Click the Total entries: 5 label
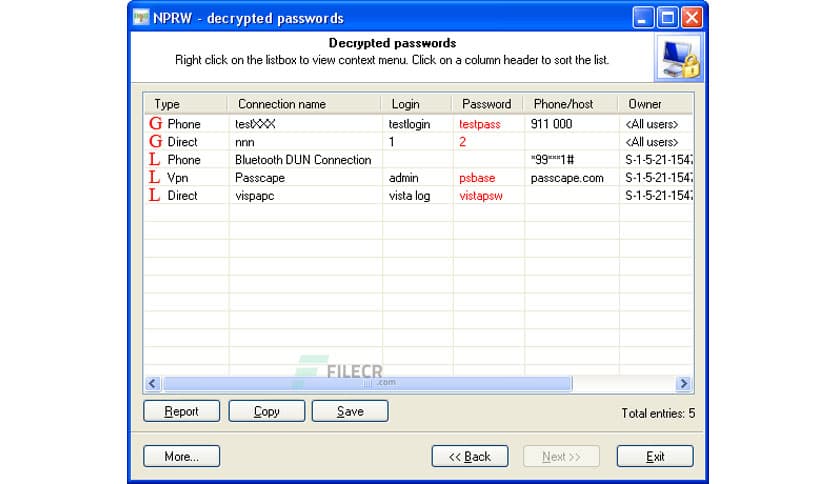Viewport: 836px width, 484px height. click(x=658, y=413)
